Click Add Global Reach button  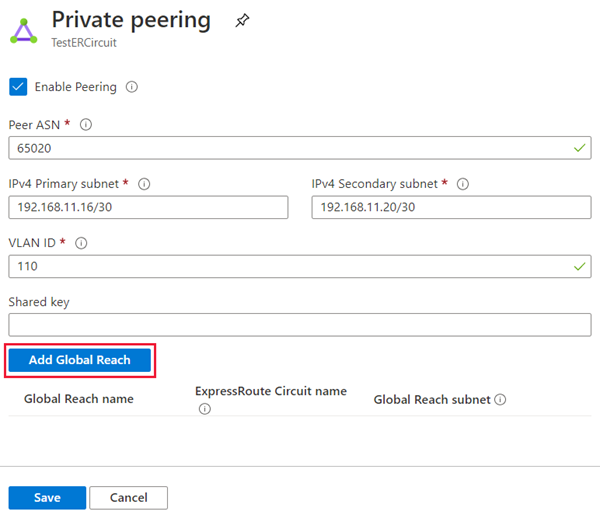(80, 360)
